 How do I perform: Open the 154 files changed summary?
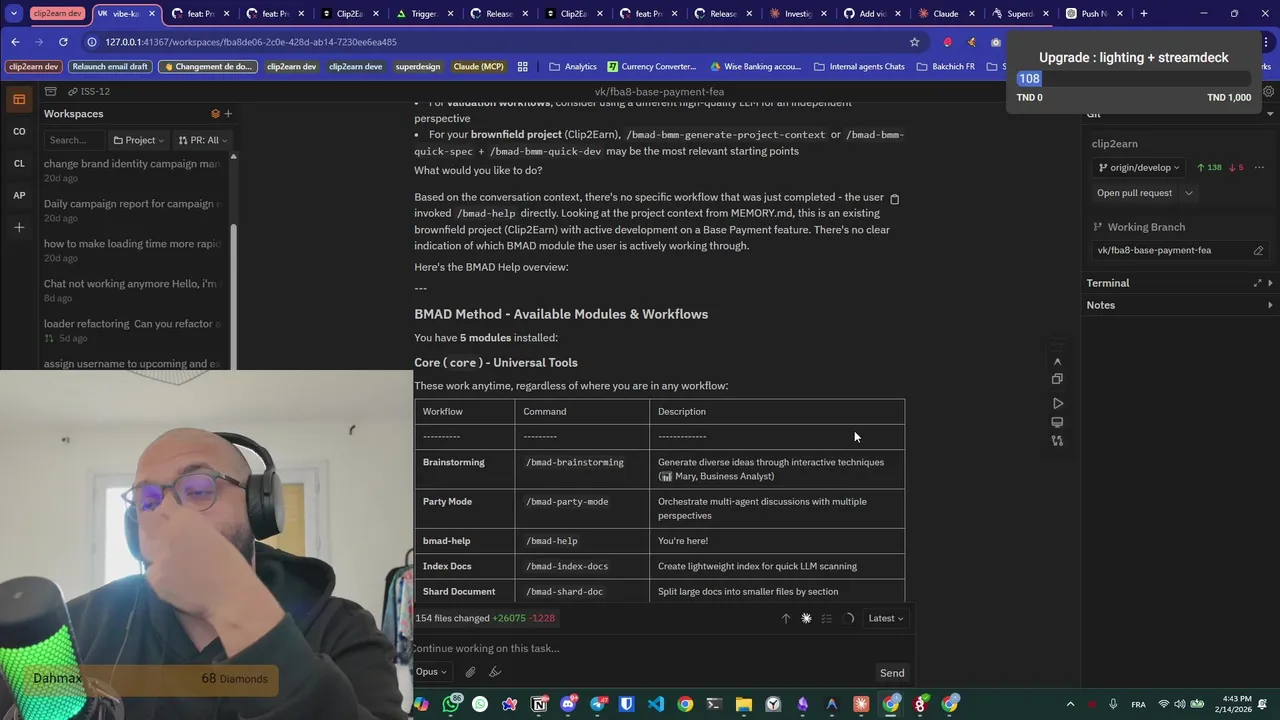point(485,618)
